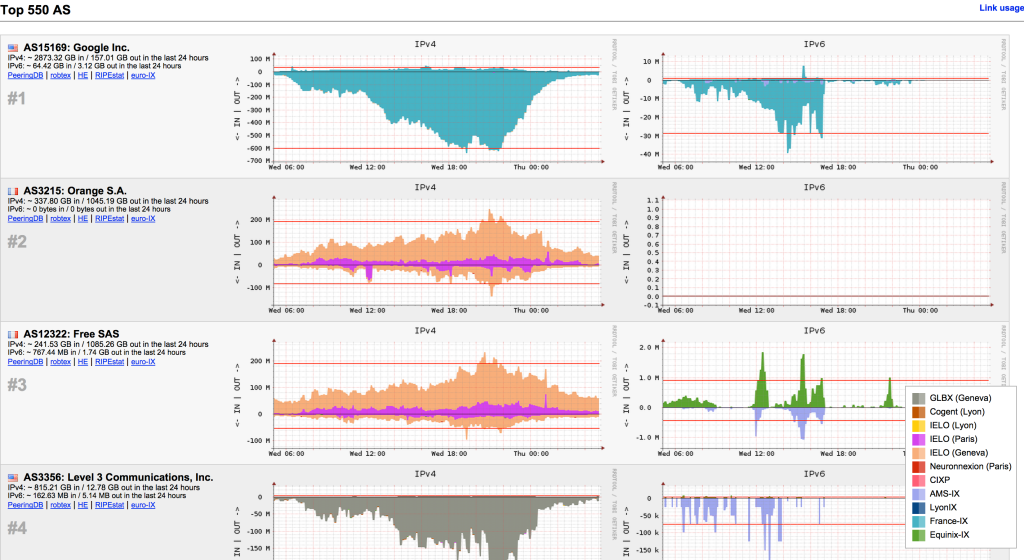
Task: Open RIPEstat link for Google Inc.
Action: coord(110,76)
